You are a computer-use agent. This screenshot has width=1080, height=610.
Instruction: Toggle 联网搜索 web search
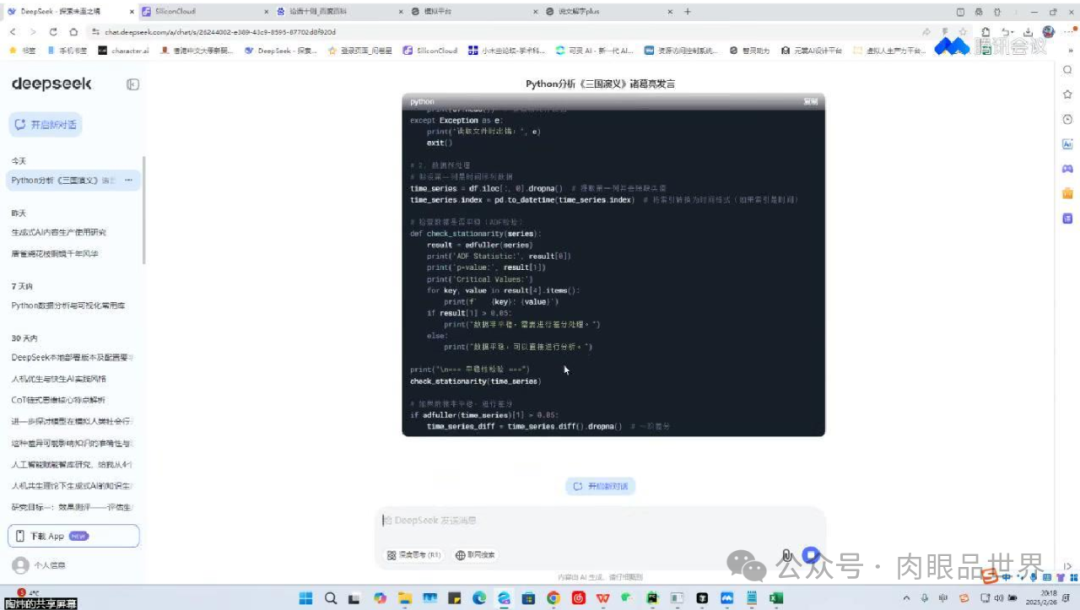(475, 555)
